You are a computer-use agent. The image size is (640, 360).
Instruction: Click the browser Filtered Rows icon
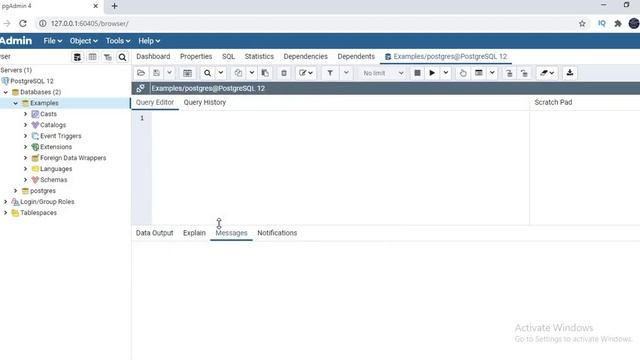tap(108, 57)
